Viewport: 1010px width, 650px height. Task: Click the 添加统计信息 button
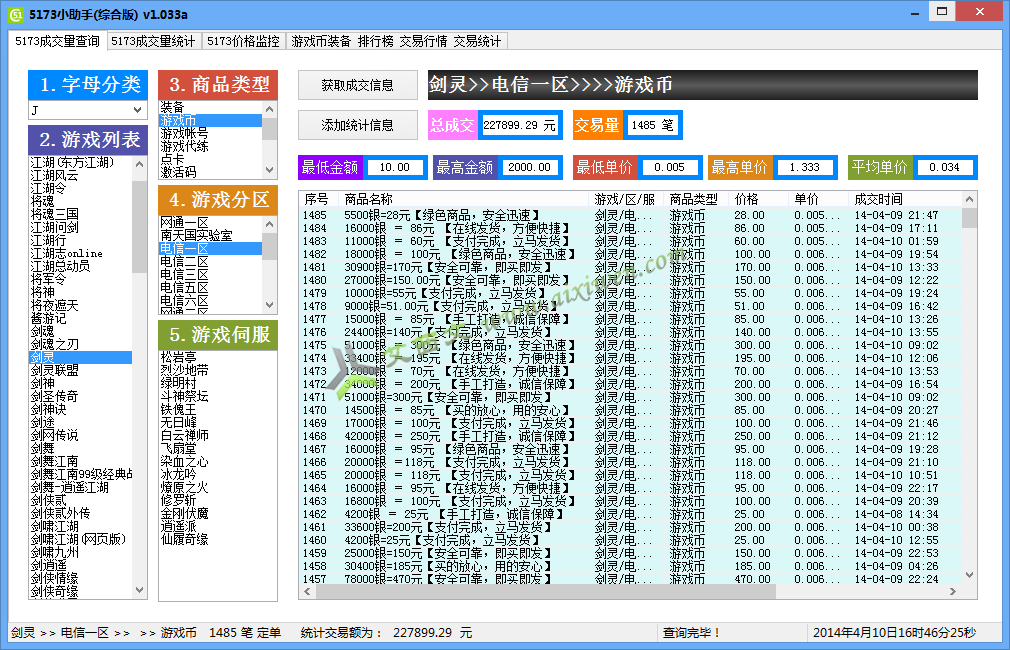point(357,125)
